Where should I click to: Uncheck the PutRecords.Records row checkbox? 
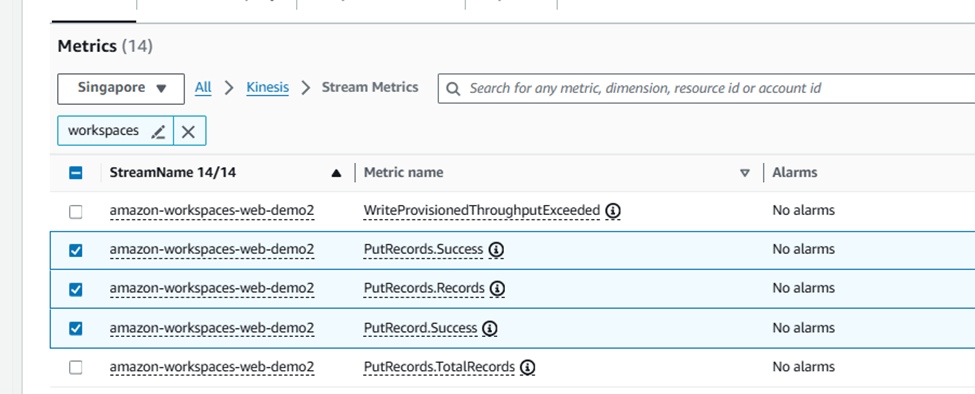click(x=75, y=290)
